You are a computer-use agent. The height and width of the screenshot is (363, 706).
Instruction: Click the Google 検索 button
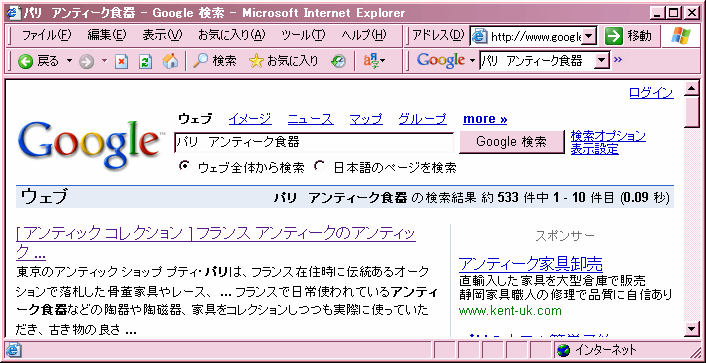click(511, 142)
